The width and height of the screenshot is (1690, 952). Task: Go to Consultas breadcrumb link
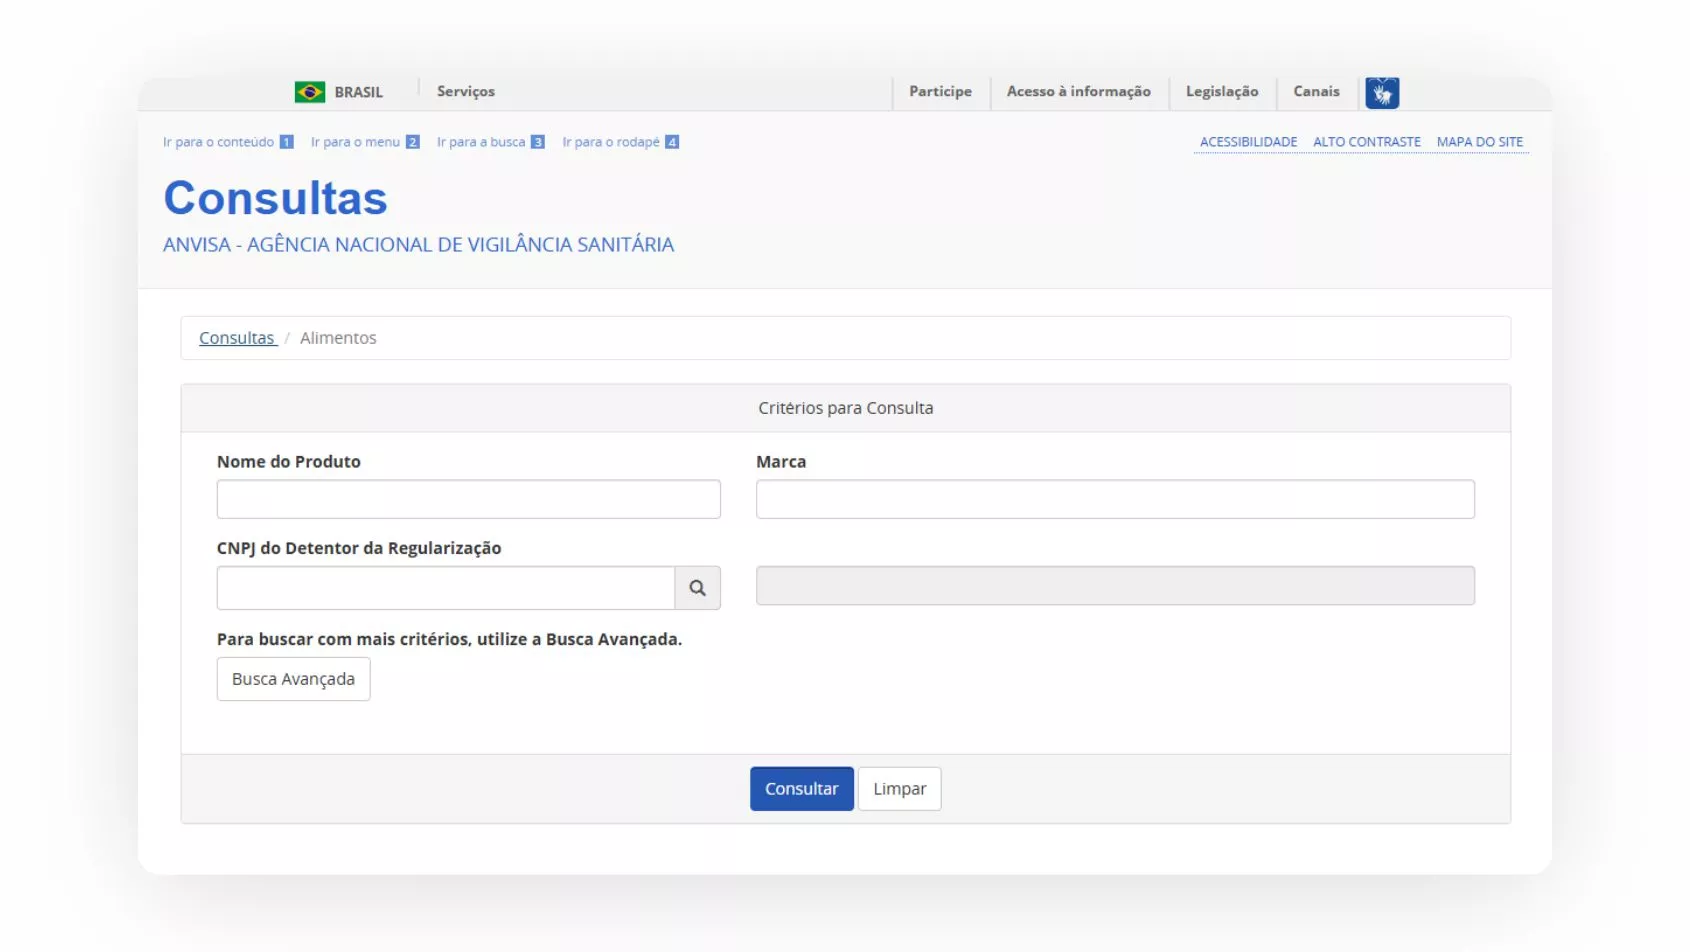pyautogui.click(x=237, y=338)
